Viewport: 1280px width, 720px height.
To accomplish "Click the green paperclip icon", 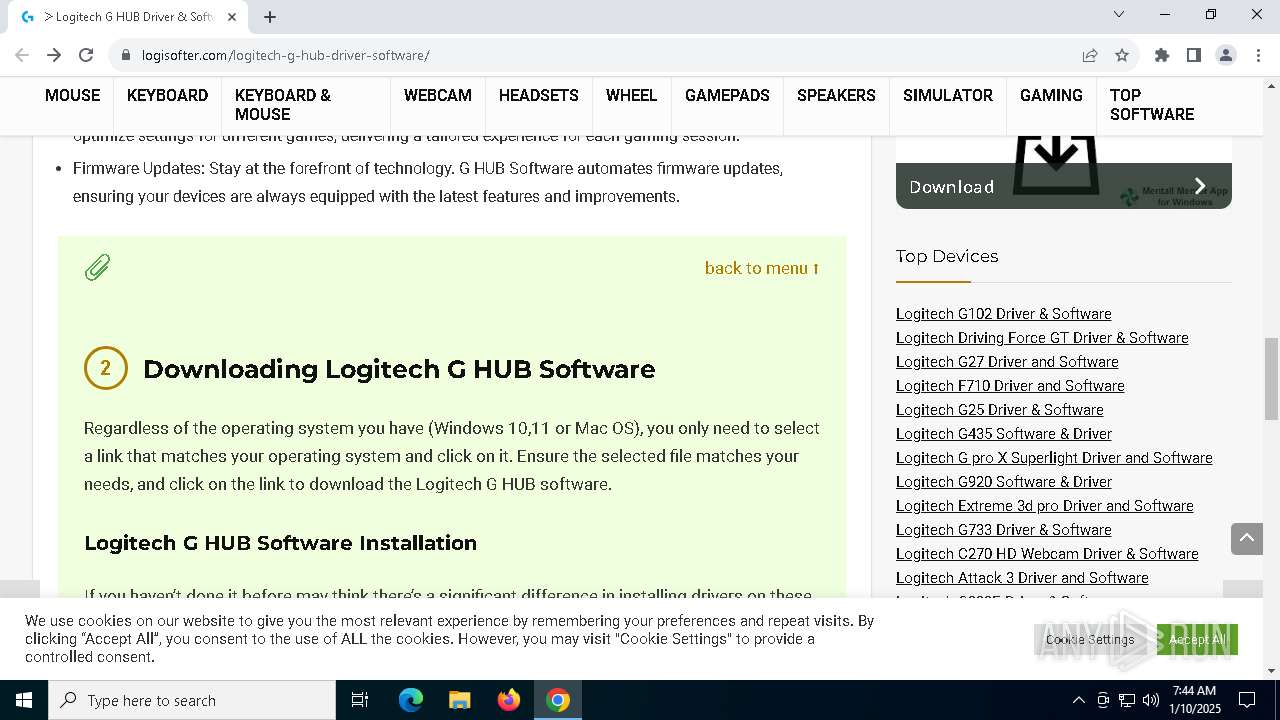I will [x=97, y=267].
